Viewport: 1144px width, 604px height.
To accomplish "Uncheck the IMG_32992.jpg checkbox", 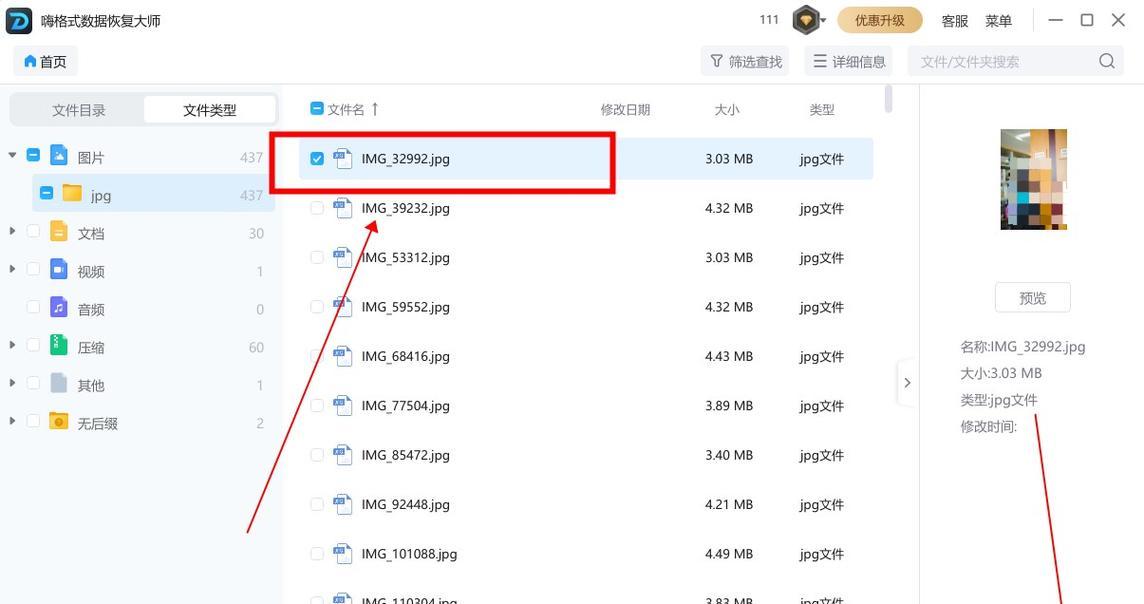I will point(317,158).
